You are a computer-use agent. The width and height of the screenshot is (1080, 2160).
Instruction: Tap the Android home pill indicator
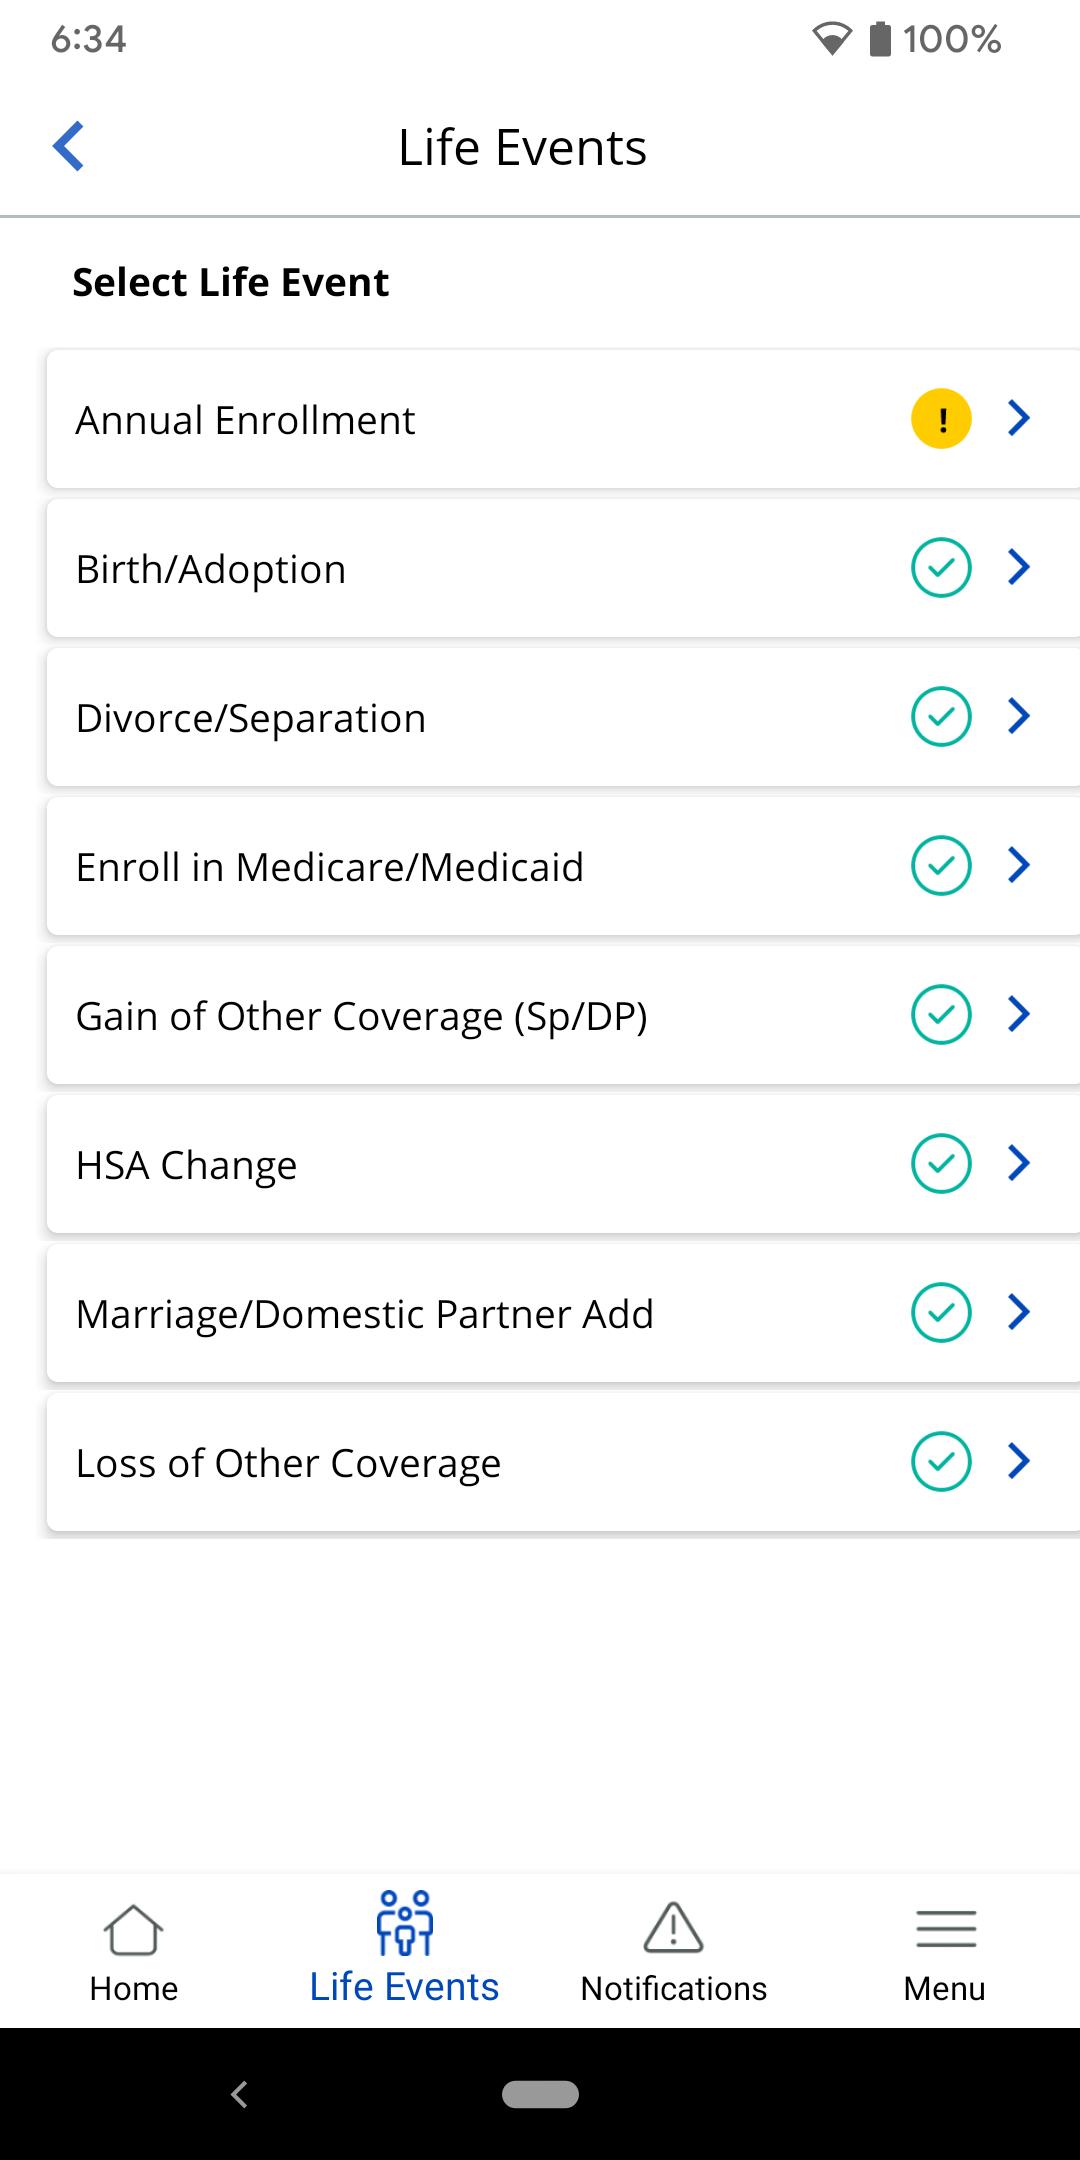(540, 2094)
